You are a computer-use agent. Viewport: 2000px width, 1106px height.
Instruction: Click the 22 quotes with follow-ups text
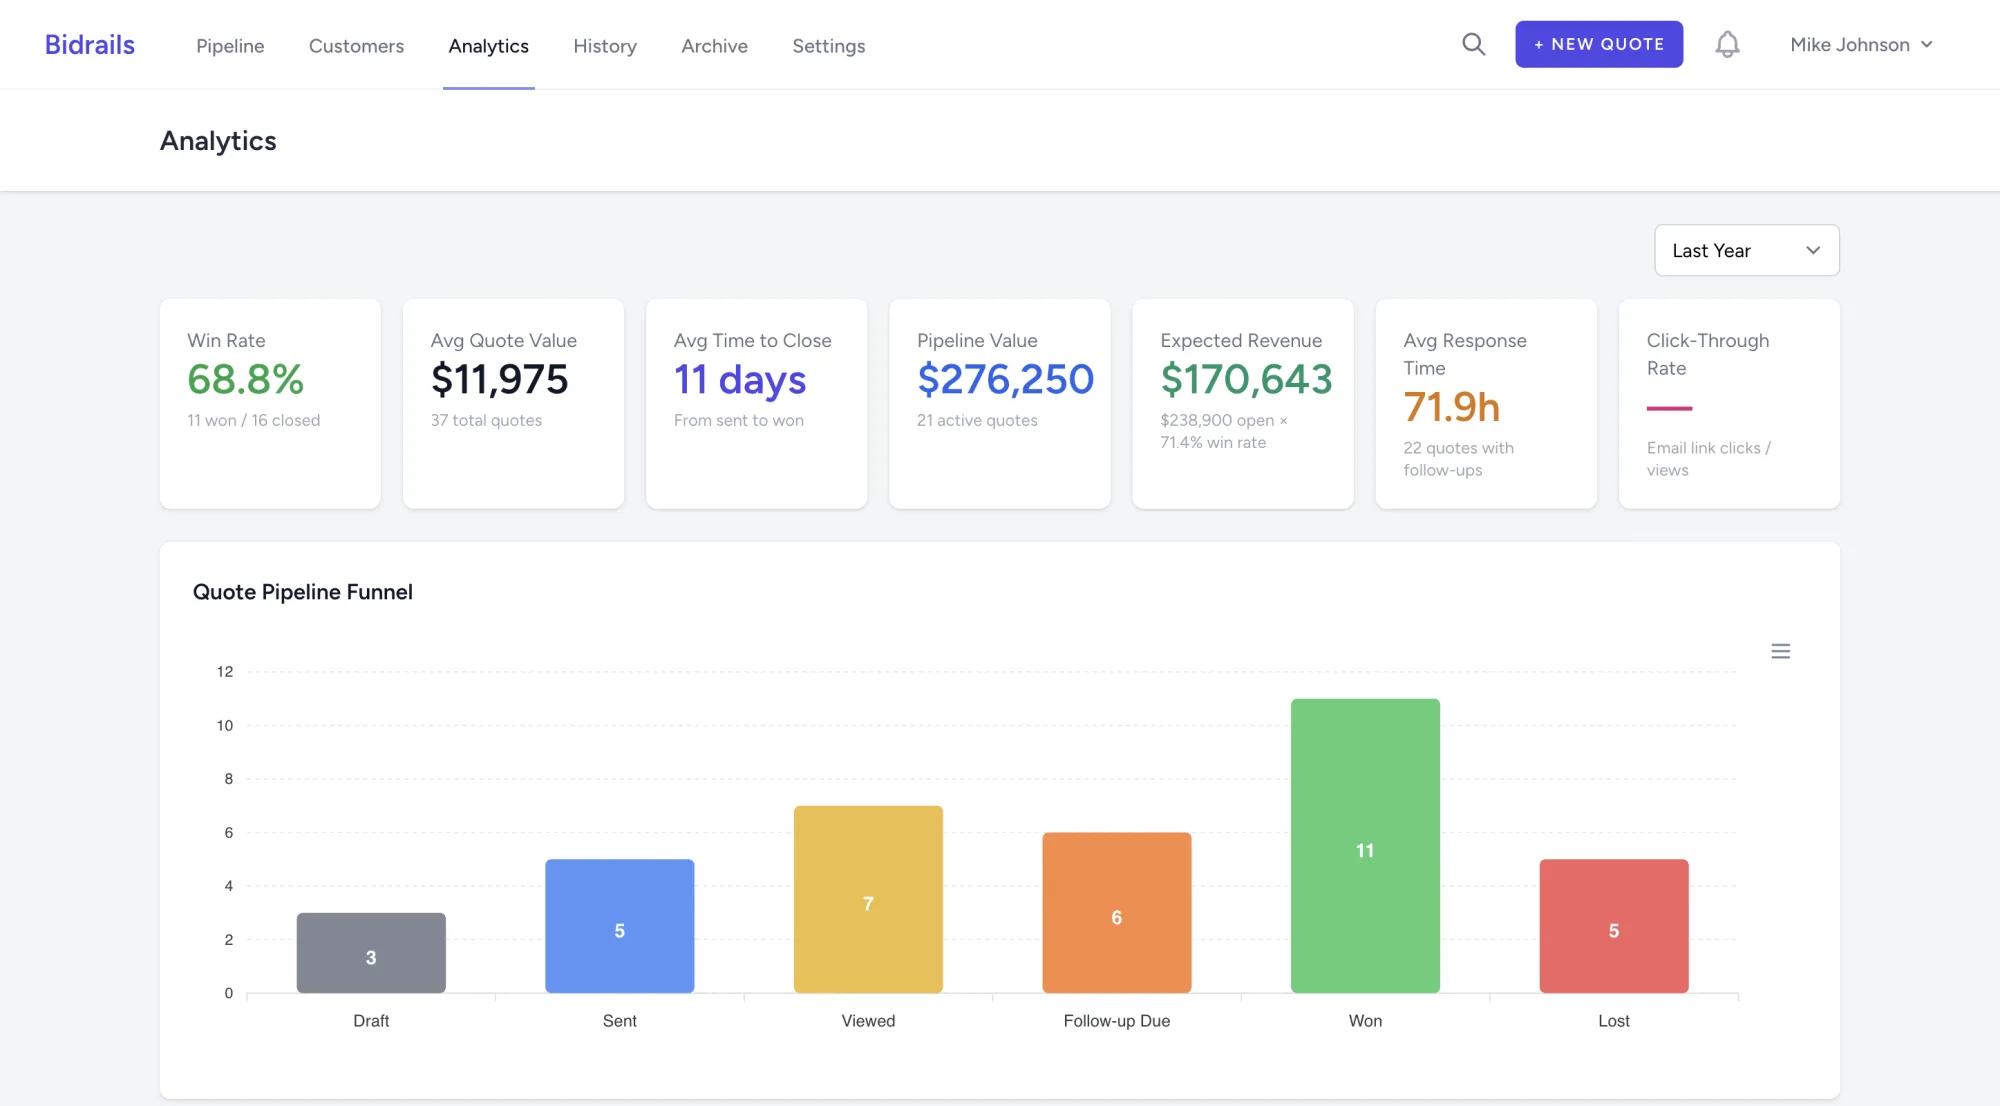click(1458, 459)
